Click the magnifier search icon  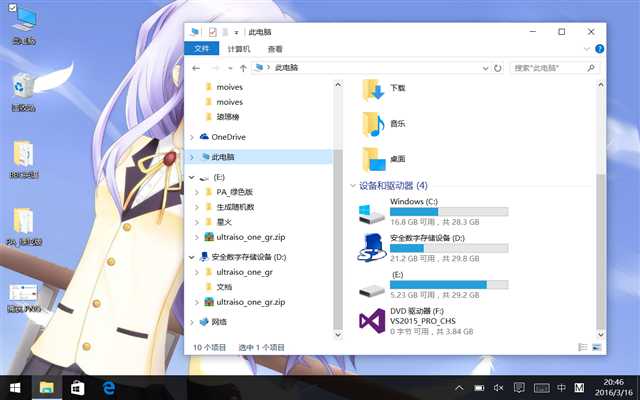click(x=591, y=68)
